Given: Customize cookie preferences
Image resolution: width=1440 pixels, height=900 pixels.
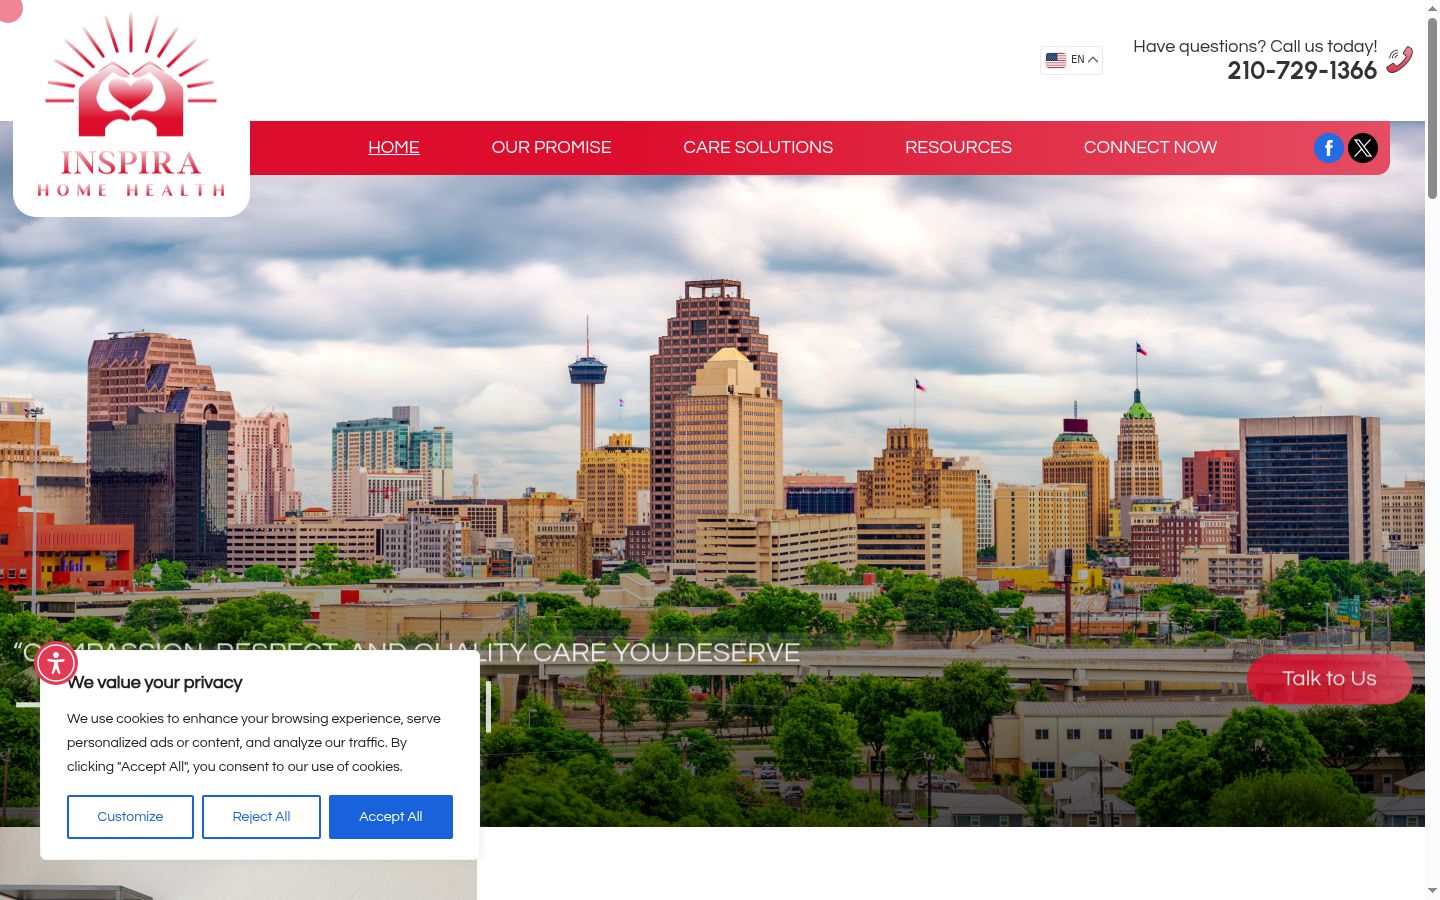Looking at the screenshot, I should 130,817.
